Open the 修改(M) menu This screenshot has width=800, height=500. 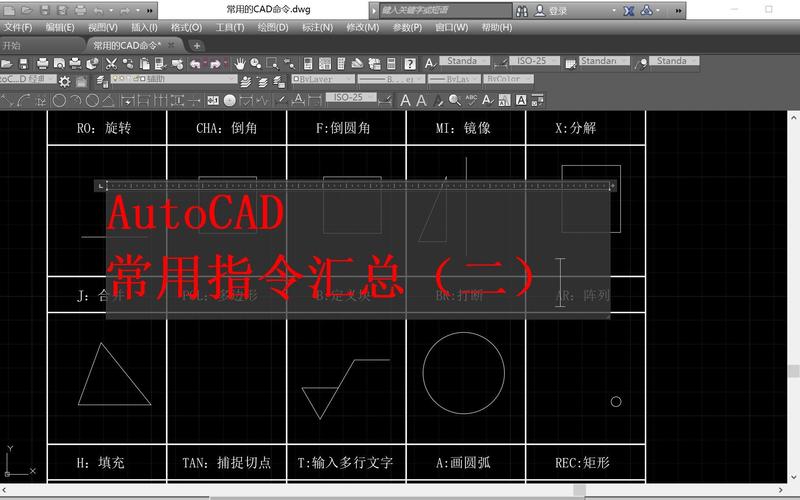click(x=362, y=27)
